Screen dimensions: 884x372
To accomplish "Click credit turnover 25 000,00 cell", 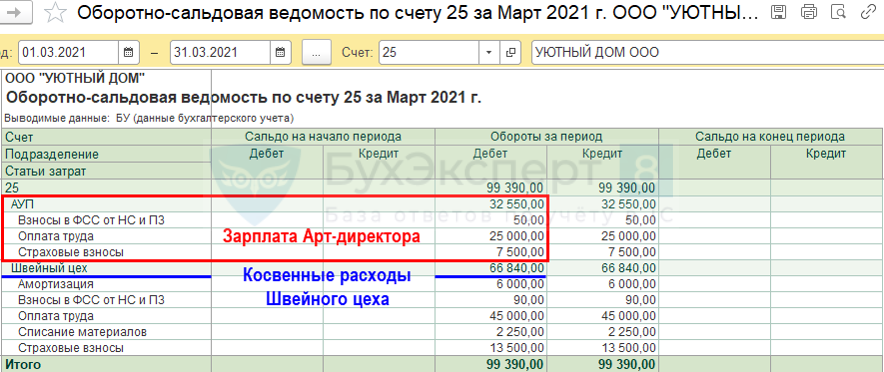I will 602,236.
